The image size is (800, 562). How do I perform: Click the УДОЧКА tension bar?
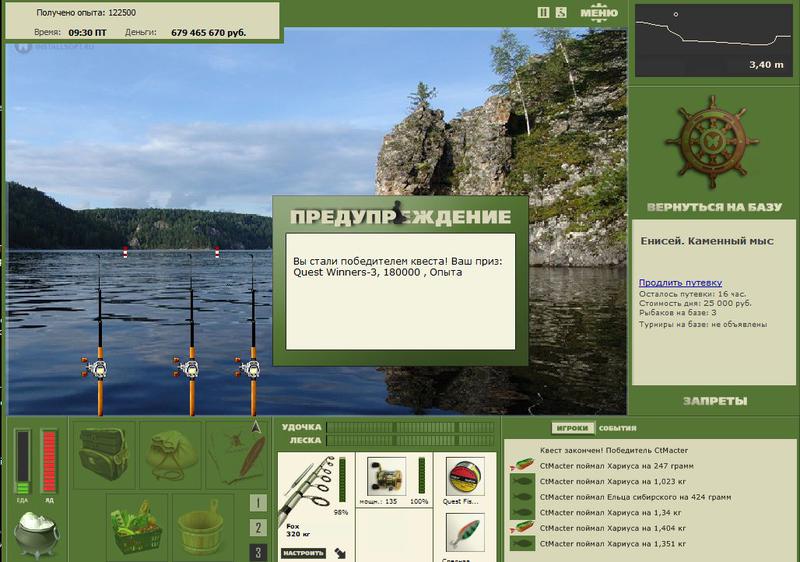coord(411,427)
